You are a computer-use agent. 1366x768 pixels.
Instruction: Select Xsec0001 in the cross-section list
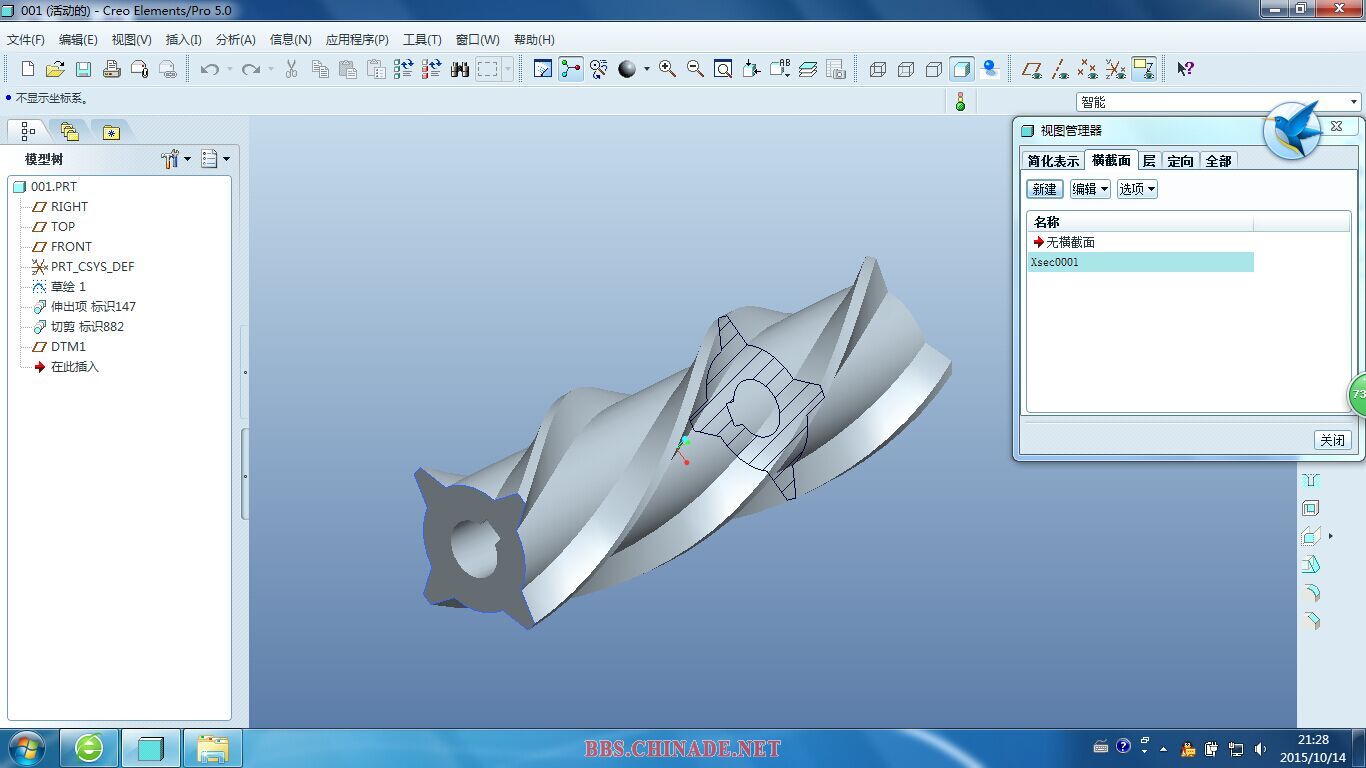1055,262
